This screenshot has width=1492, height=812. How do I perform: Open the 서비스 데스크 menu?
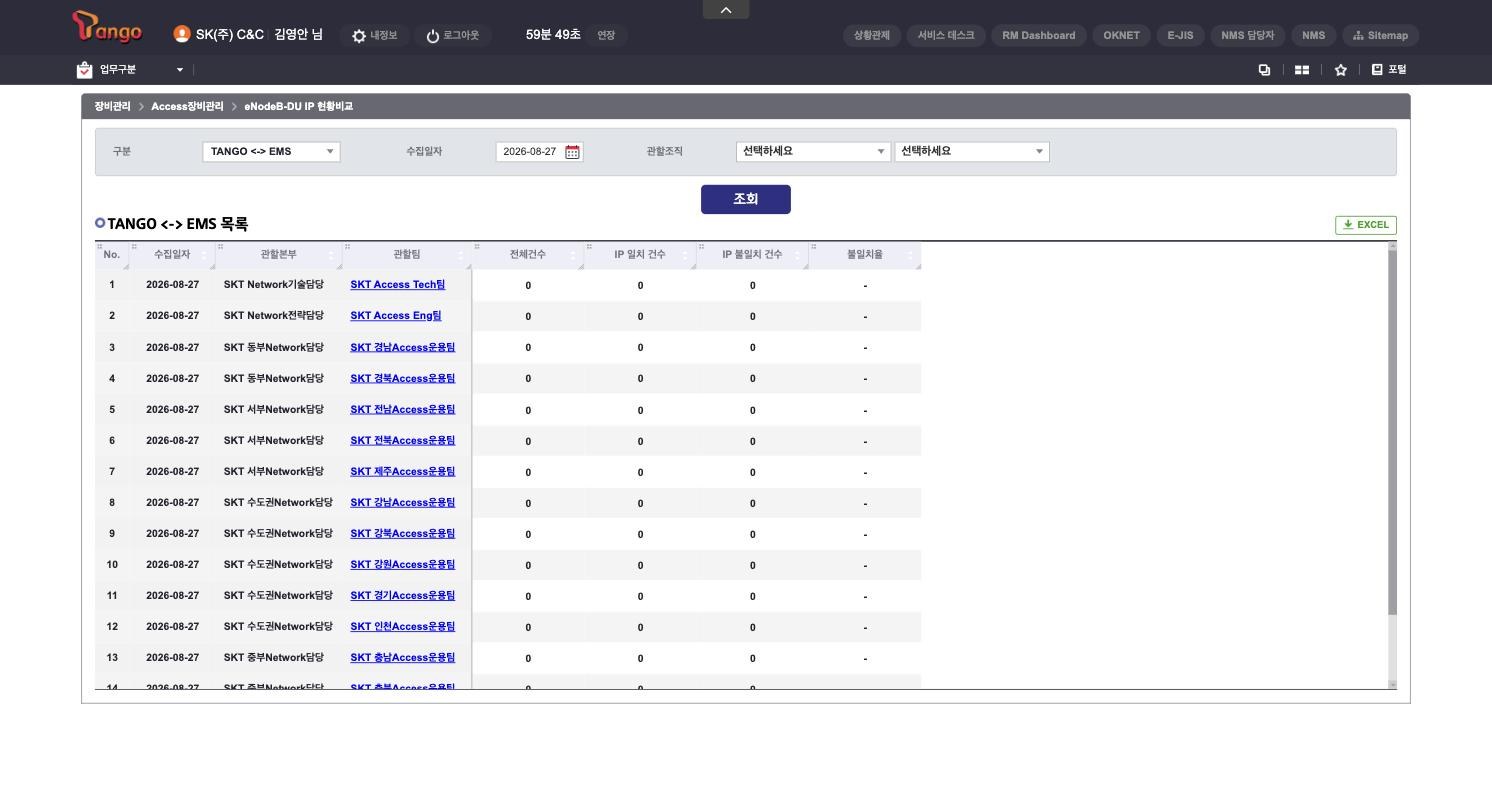pos(946,35)
